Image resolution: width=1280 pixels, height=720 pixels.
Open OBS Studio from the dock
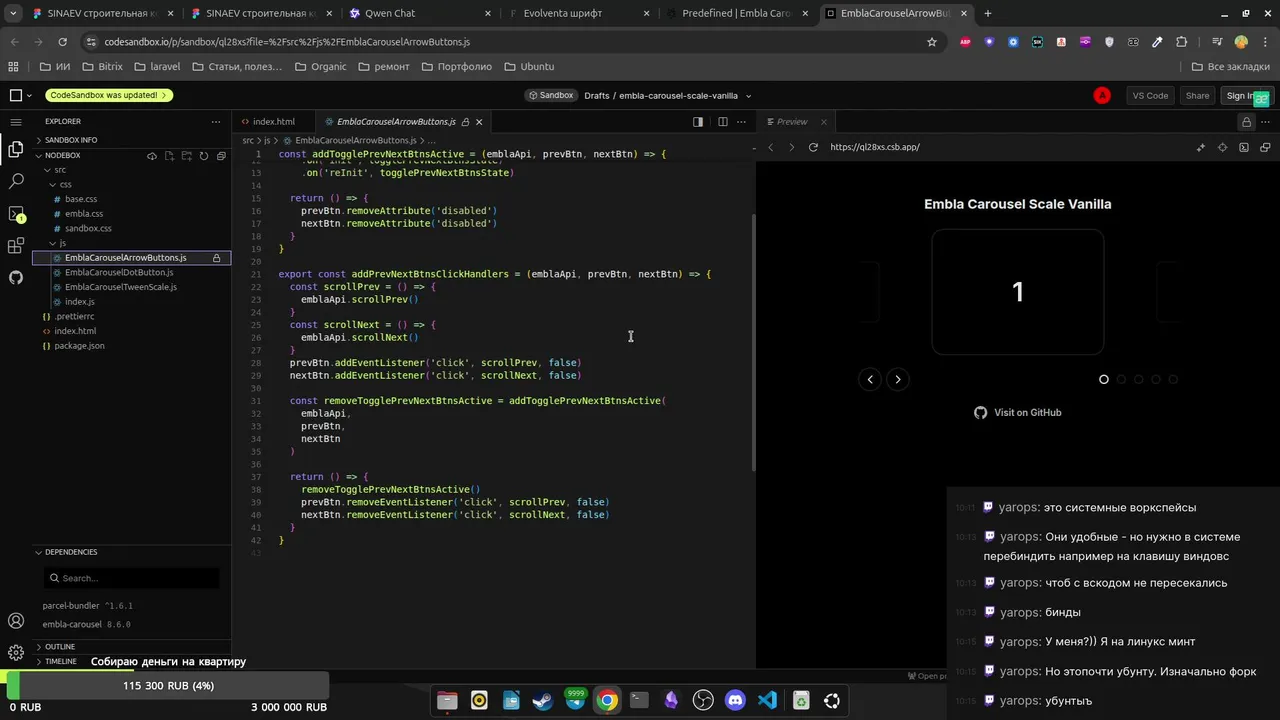pos(703,701)
